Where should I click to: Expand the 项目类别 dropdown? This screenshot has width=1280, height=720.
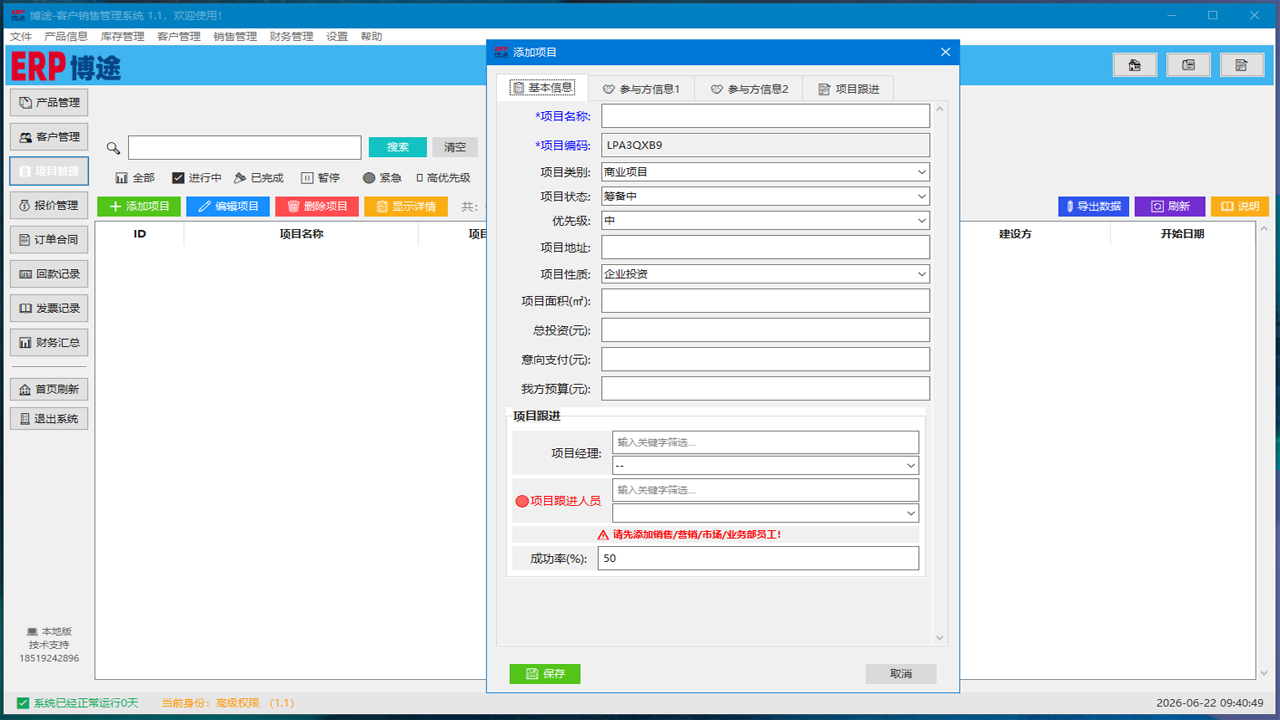(765, 172)
